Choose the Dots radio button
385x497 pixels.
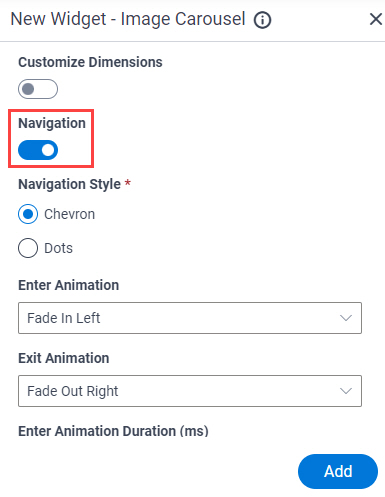(x=28, y=248)
